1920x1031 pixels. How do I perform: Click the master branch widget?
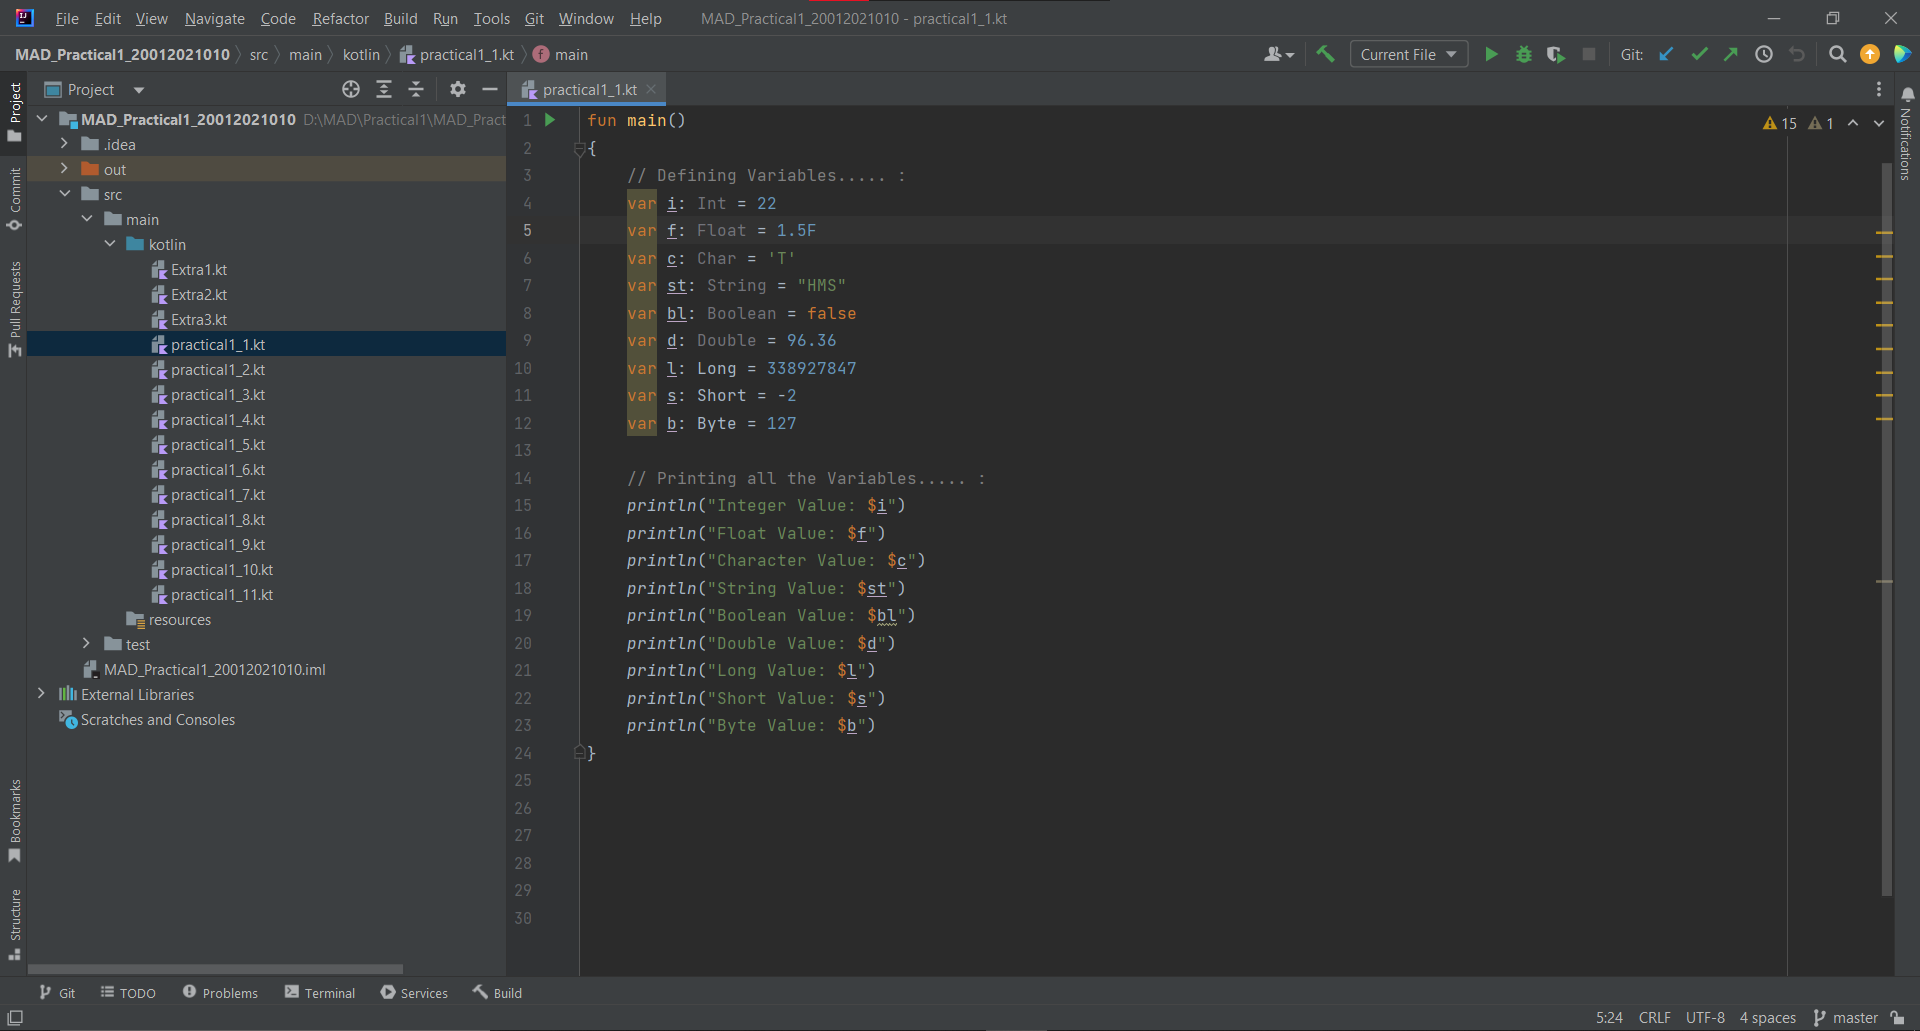(1846, 1018)
